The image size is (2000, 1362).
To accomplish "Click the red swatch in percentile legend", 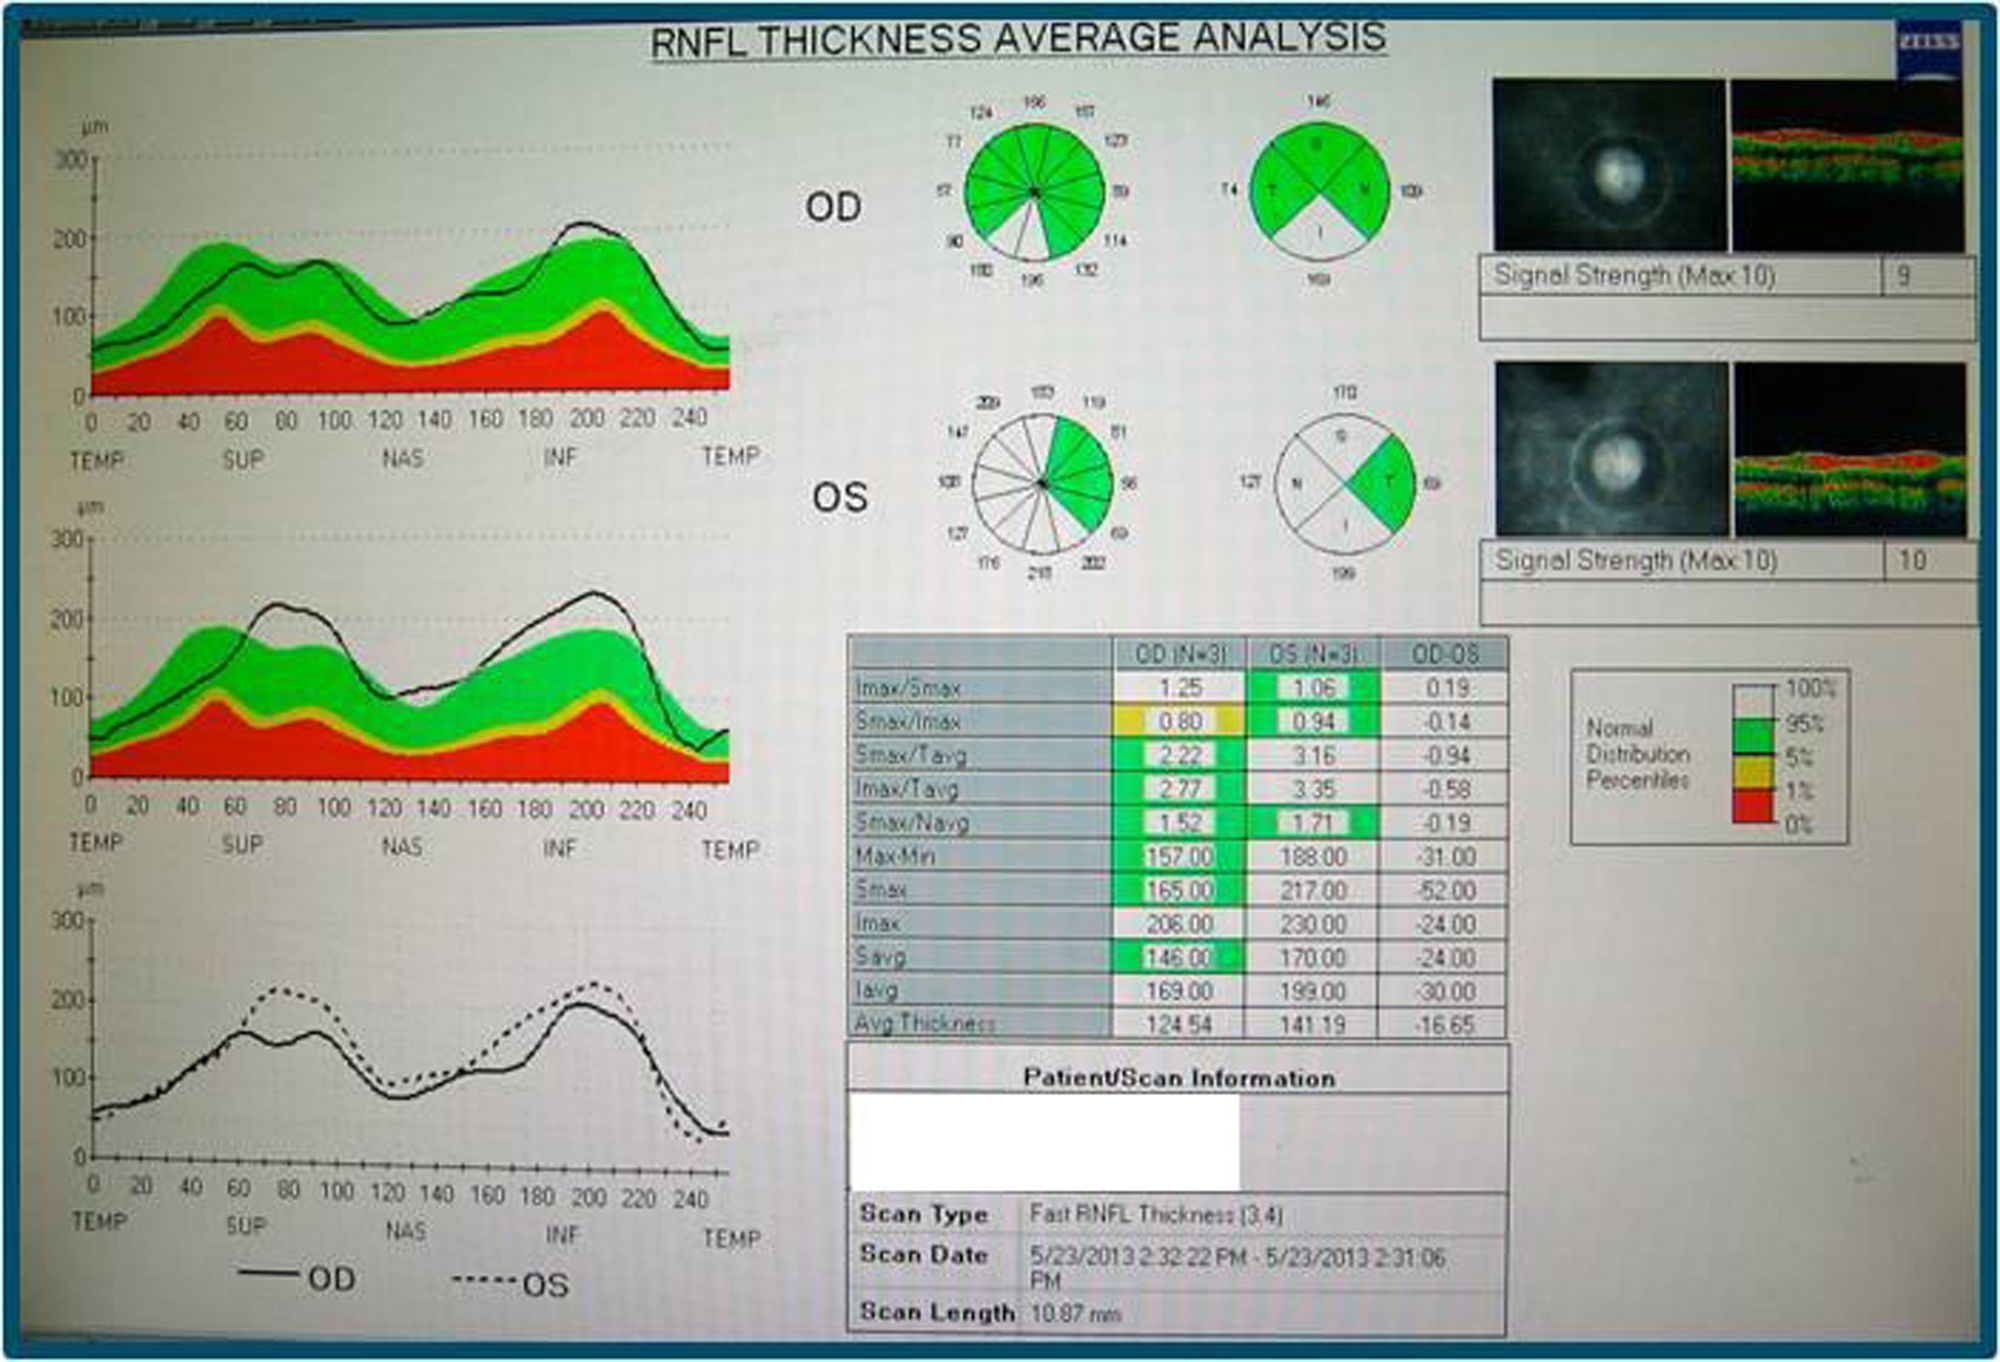I will pyautogui.click(x=1752, y=806).
